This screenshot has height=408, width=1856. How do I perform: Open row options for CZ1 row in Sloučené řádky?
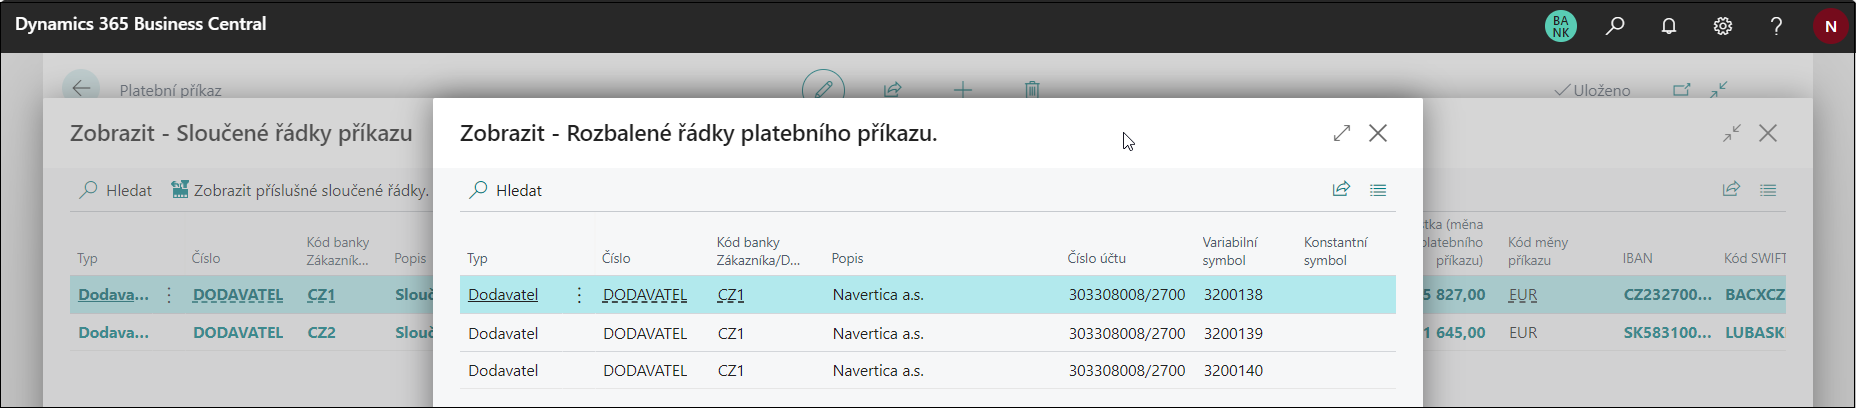(169, 295)
